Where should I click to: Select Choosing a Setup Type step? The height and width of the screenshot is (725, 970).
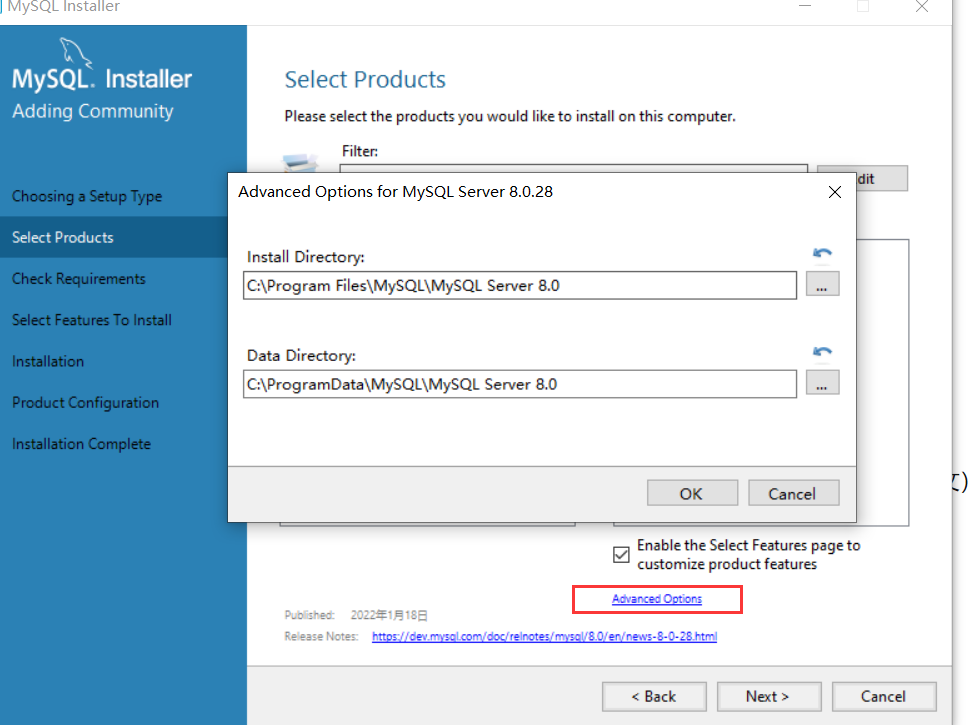(x=87, y=196)
